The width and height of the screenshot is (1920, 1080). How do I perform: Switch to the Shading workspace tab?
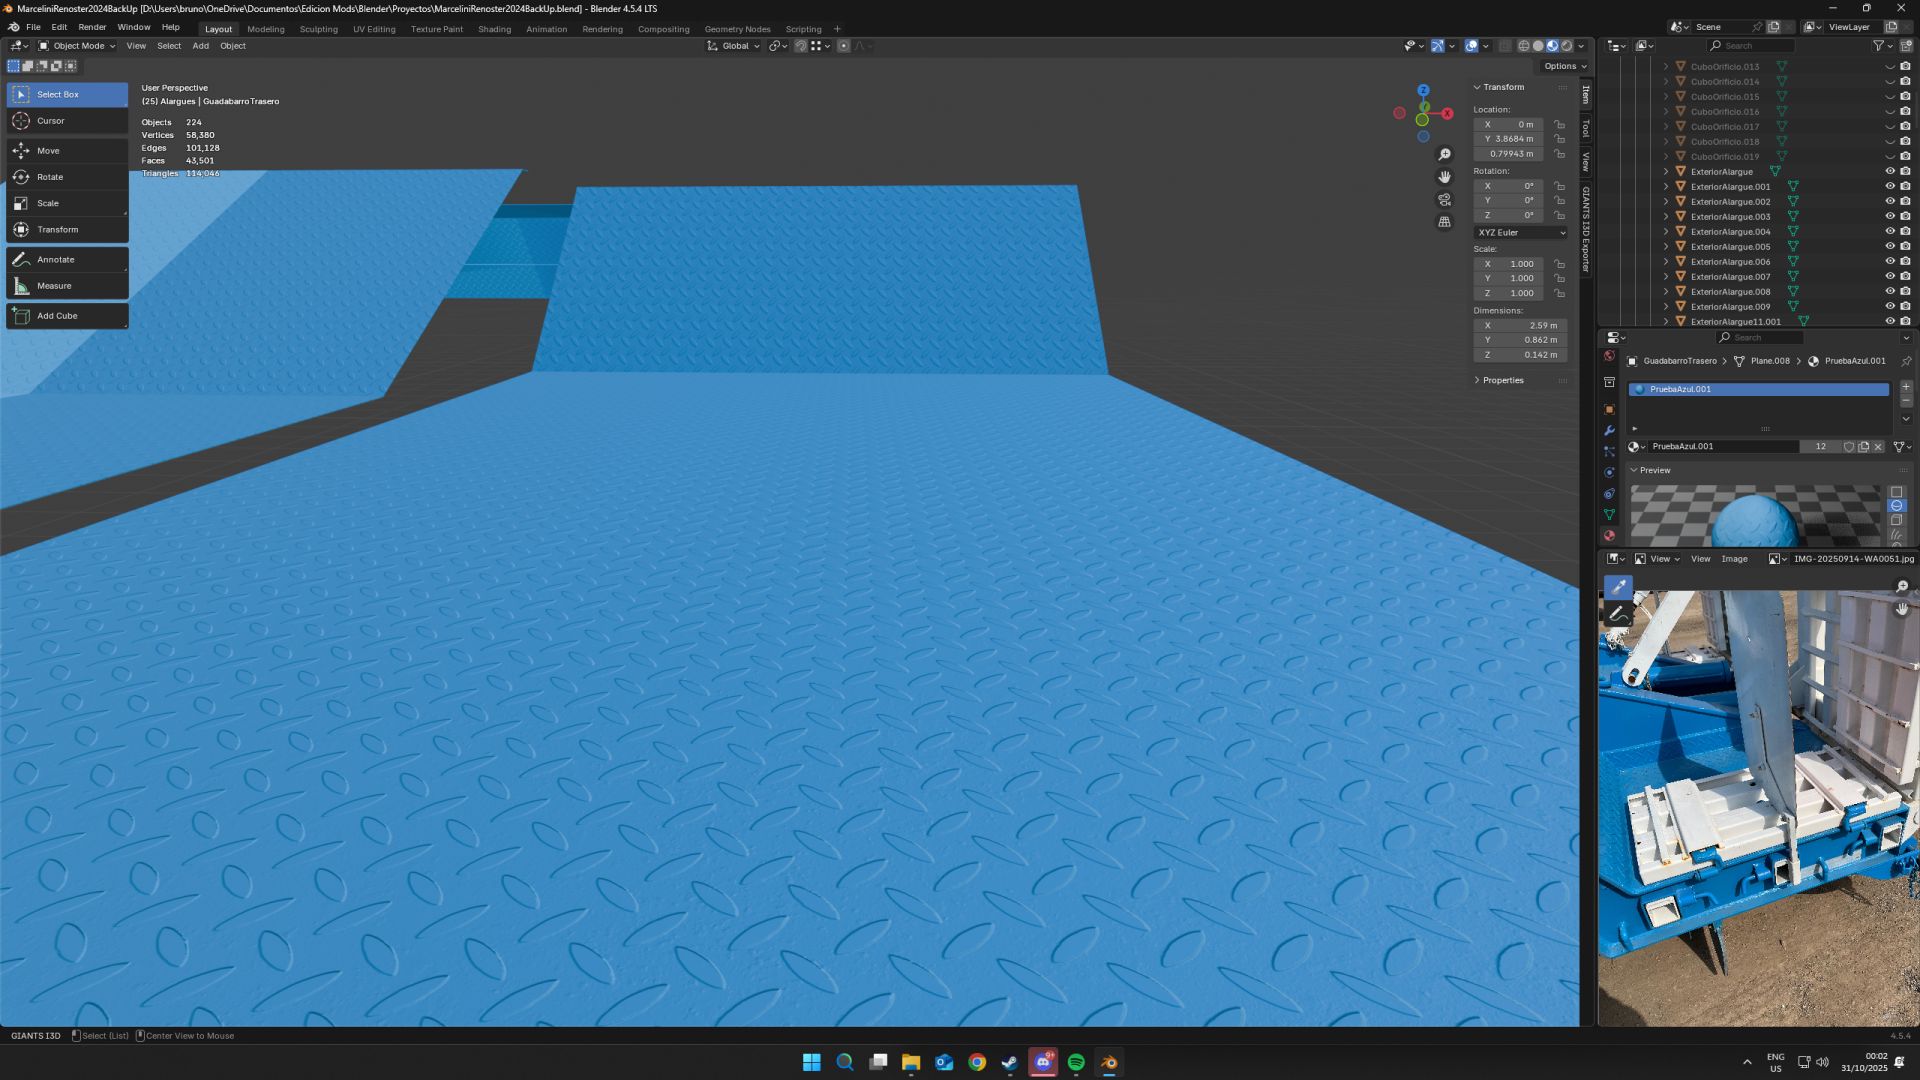point(494,29)
